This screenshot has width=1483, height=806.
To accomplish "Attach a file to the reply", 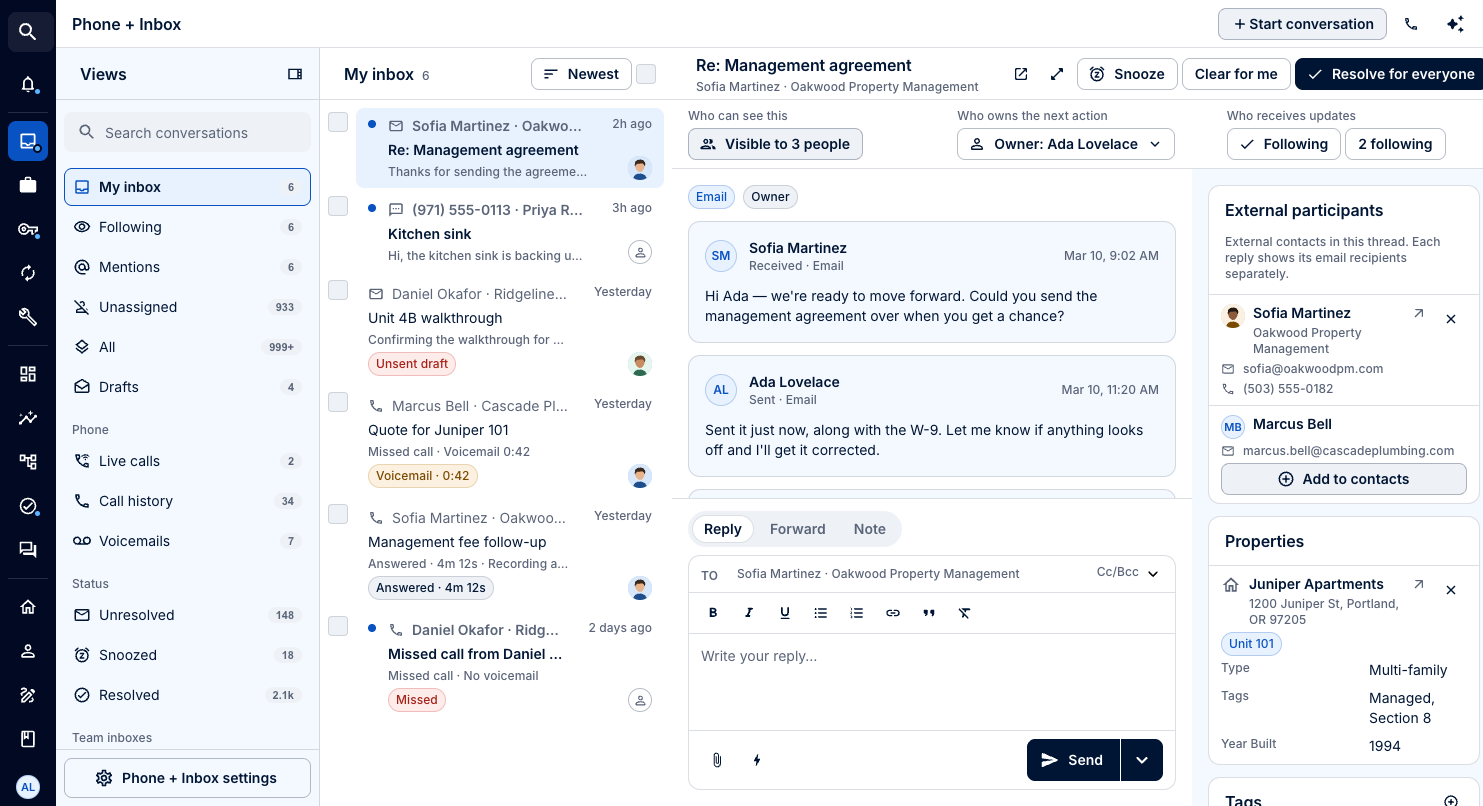I will pyautogui.click(x=717, y=760).
